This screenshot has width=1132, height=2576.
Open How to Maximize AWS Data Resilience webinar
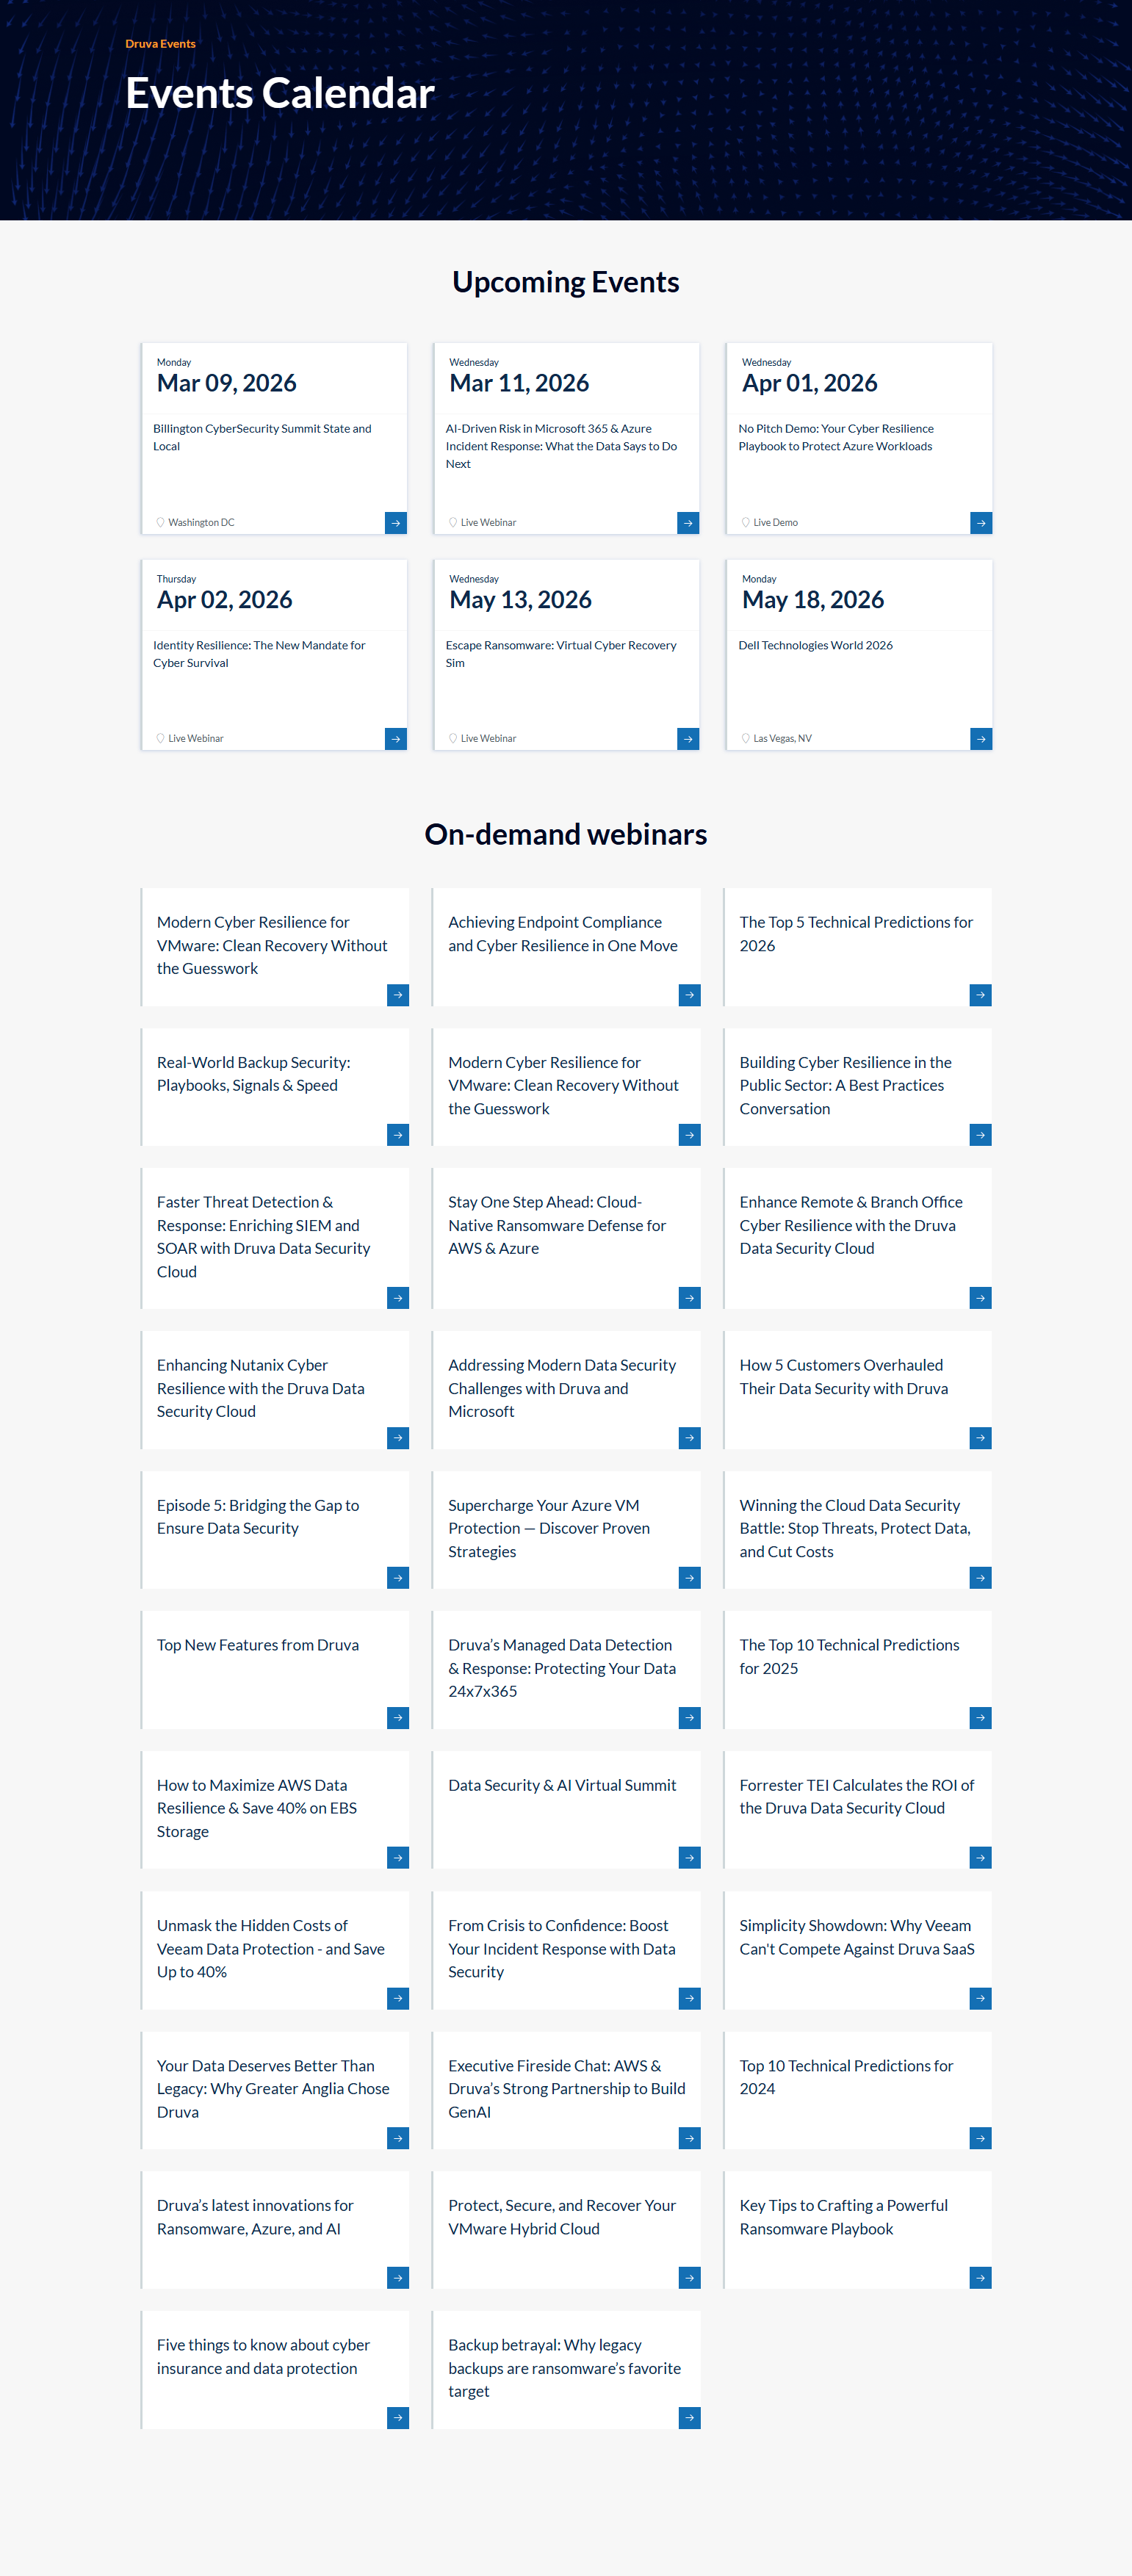pyautogui.click(x=257, y=1808)
